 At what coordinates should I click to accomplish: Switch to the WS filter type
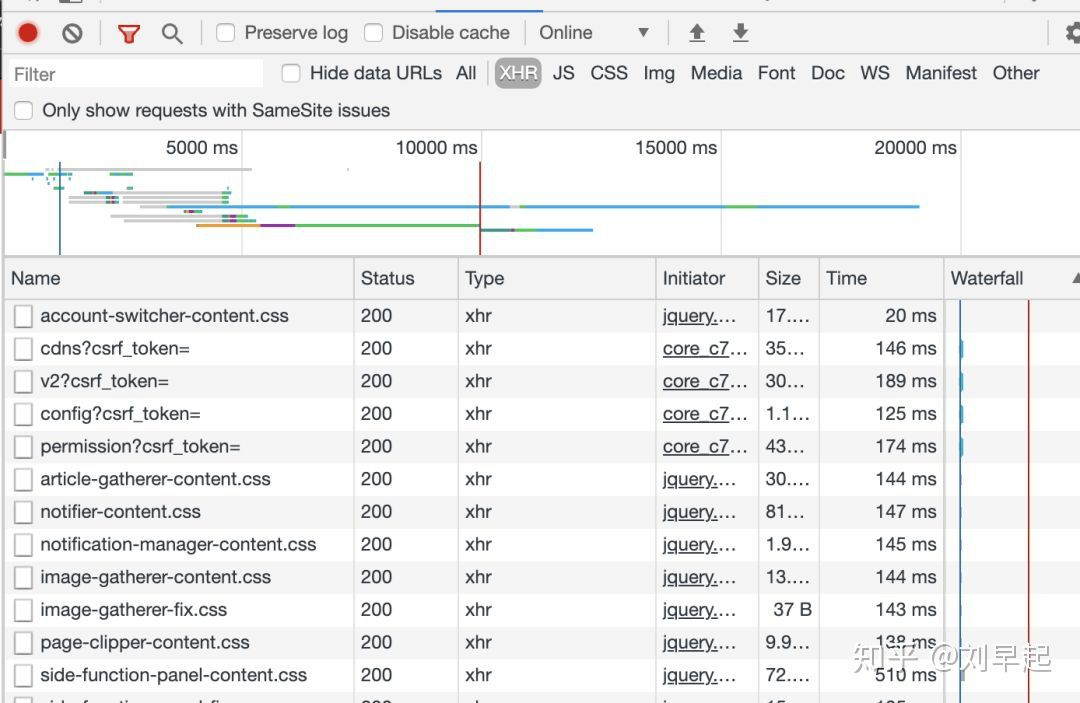[x=875, y=73]
